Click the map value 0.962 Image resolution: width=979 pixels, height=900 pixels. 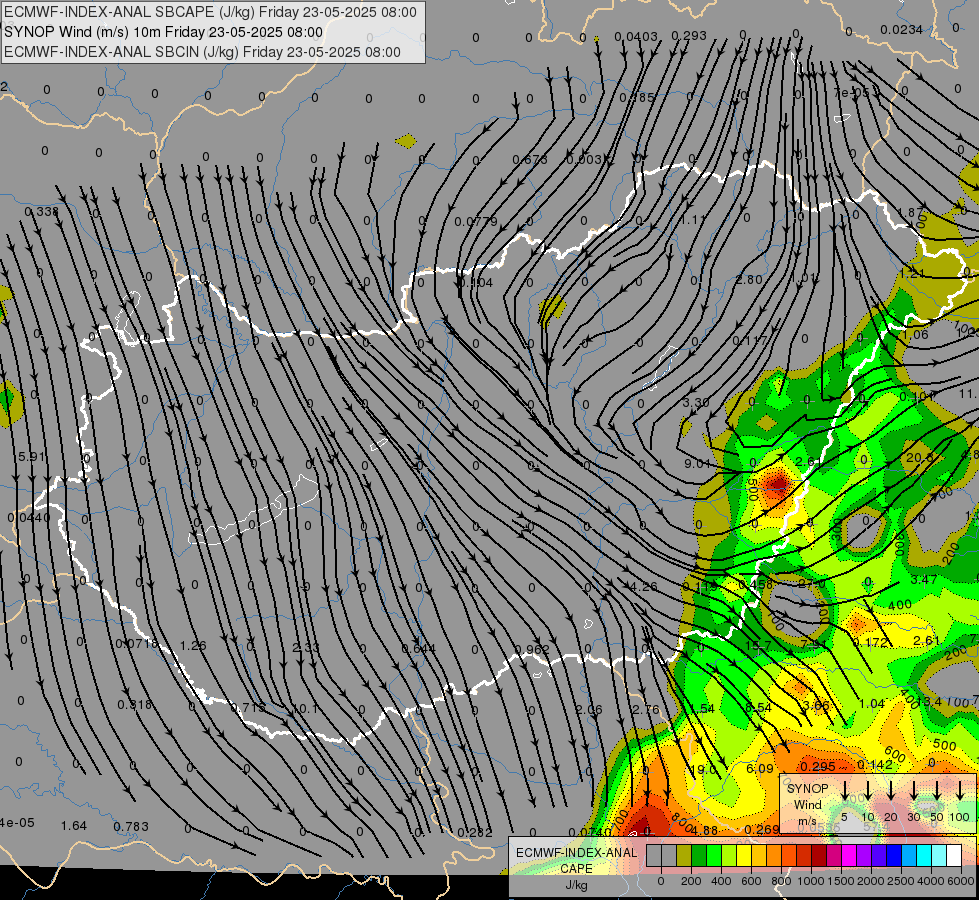[x=533, y=649]
